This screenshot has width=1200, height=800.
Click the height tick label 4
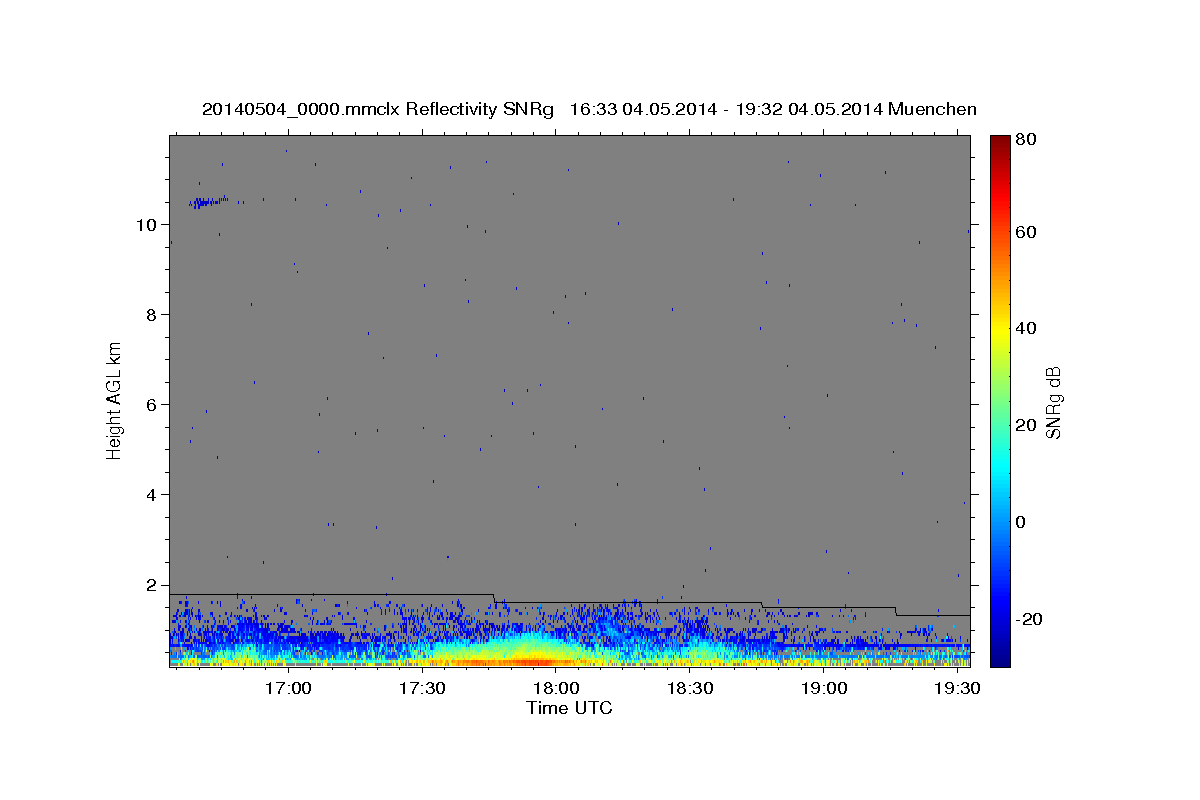click(151, 495)
